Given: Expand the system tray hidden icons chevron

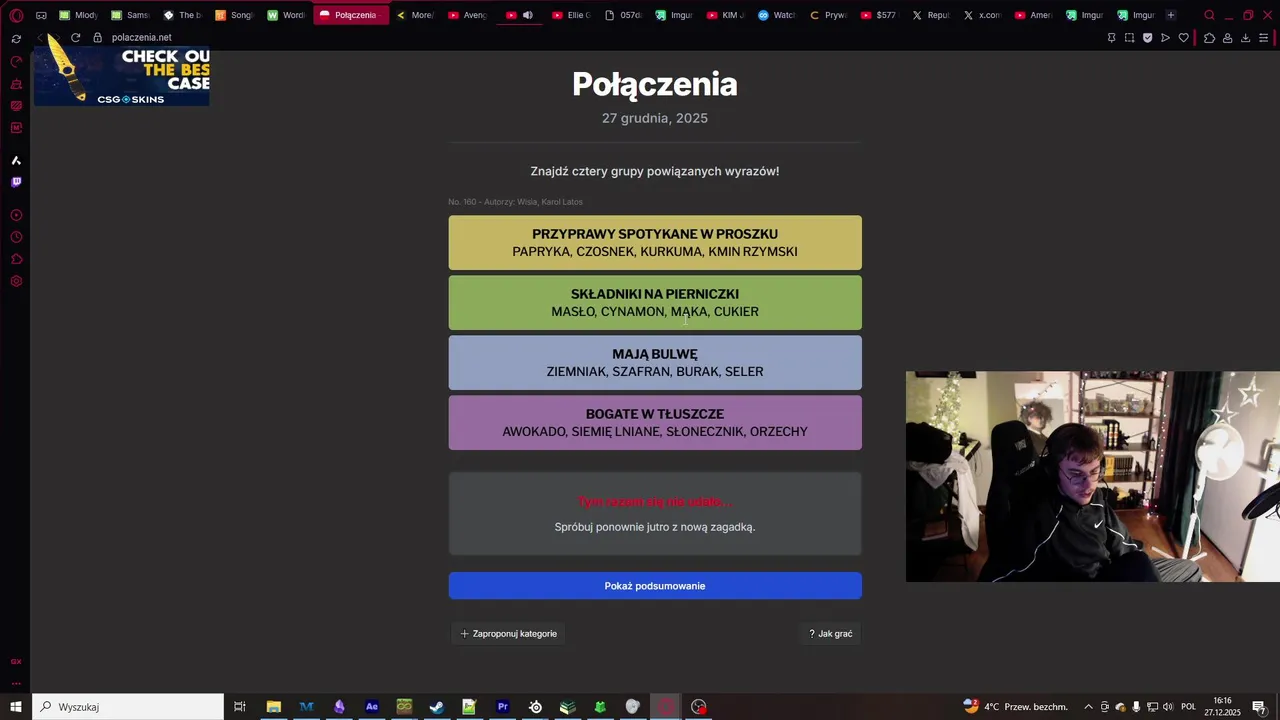Looking at the screenshot, I should (x=1089, y=707).
